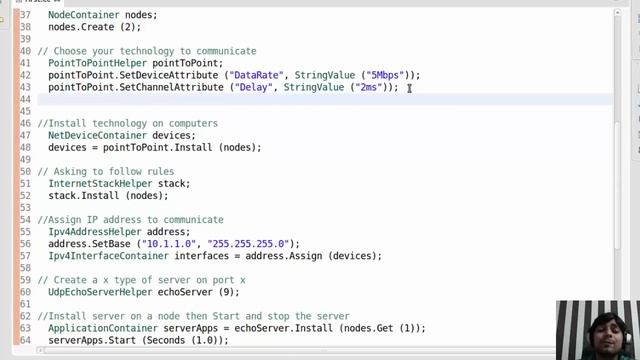
Task: Click line number 56 in gutter
Action: pyautogui.click(x=25, y=244)
